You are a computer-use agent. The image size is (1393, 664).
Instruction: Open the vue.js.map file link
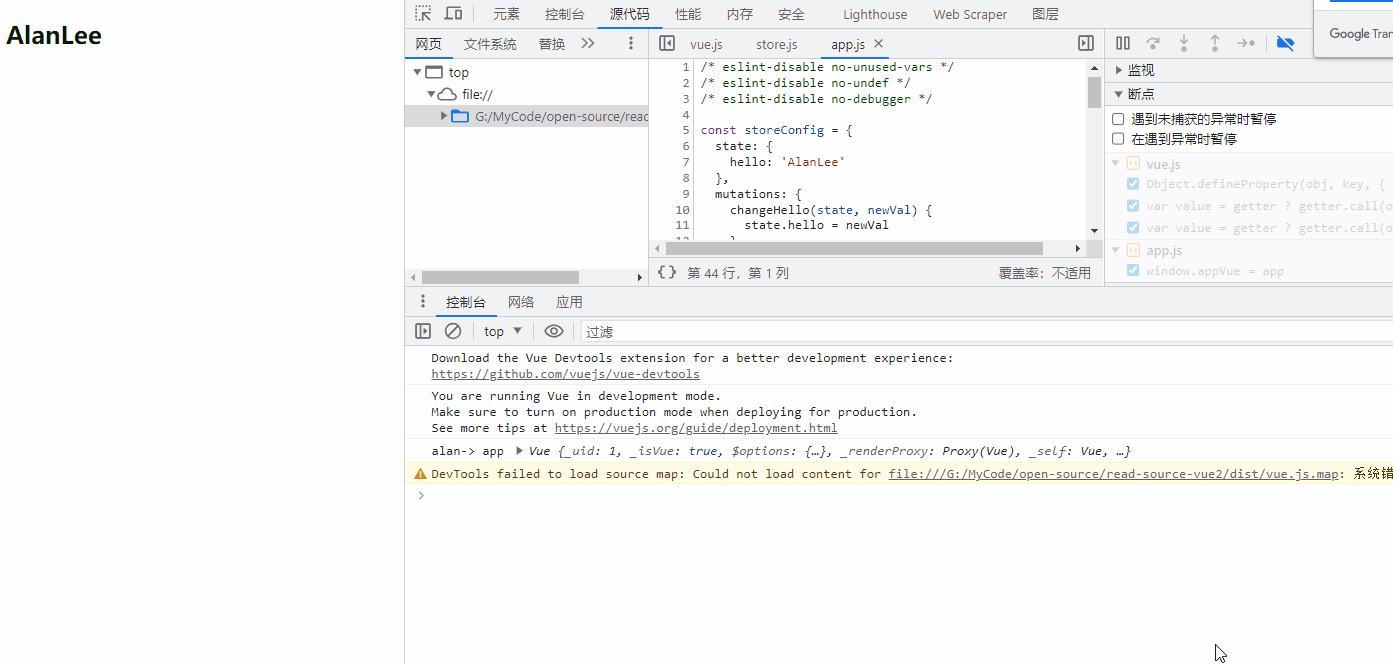pyautogui.click(x=1113, y=474)
